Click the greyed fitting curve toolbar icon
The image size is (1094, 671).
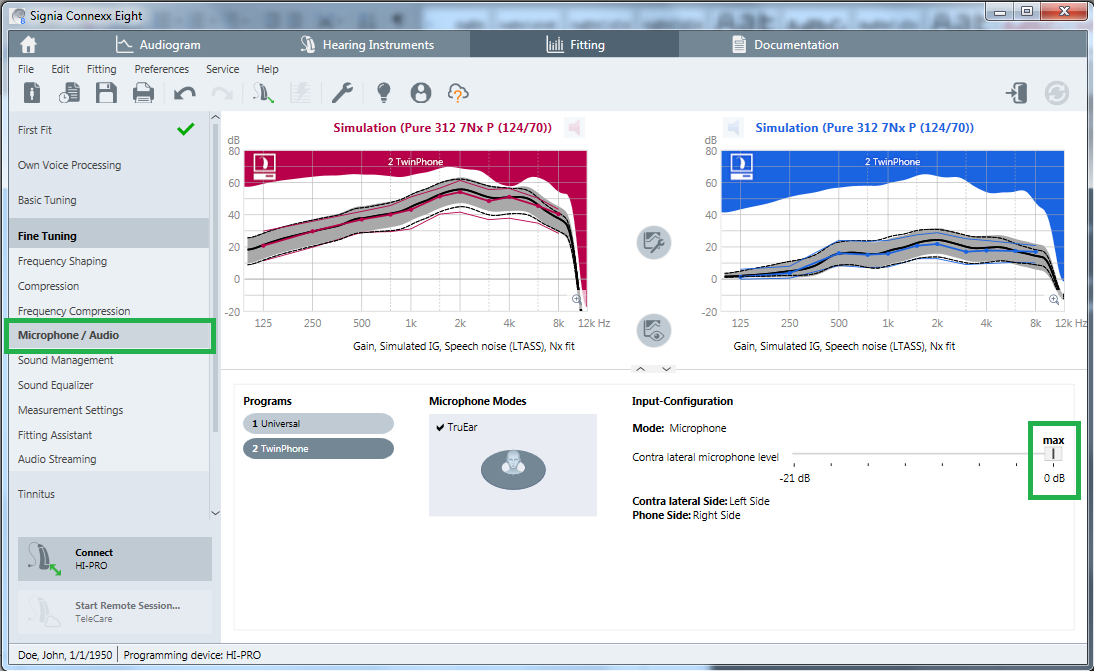point(301,93)
